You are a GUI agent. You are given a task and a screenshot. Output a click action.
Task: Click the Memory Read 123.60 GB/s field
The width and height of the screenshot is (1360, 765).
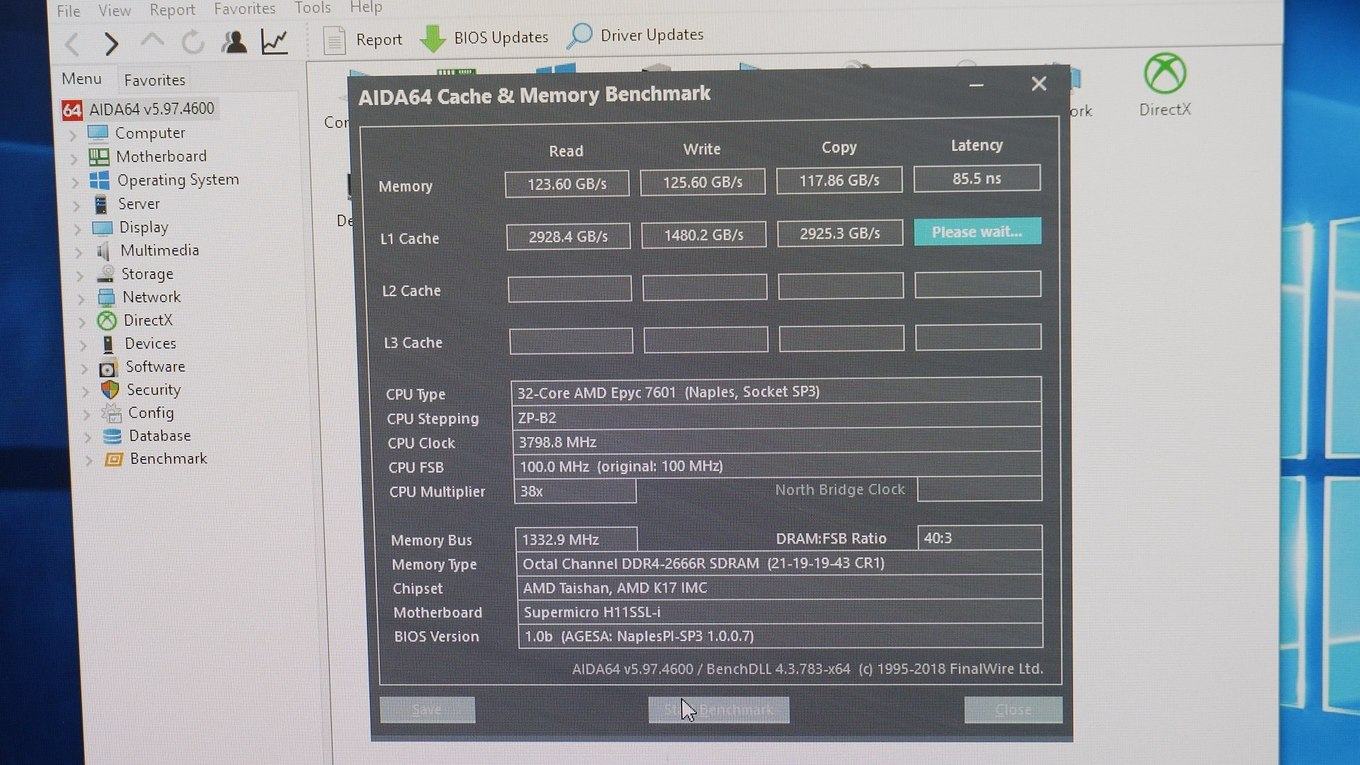(x=567, y=183)
